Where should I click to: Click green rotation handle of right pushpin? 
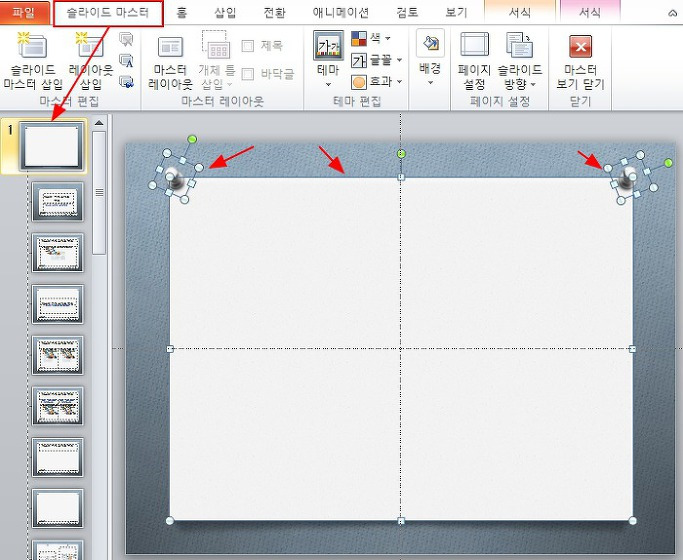point(668,163)
